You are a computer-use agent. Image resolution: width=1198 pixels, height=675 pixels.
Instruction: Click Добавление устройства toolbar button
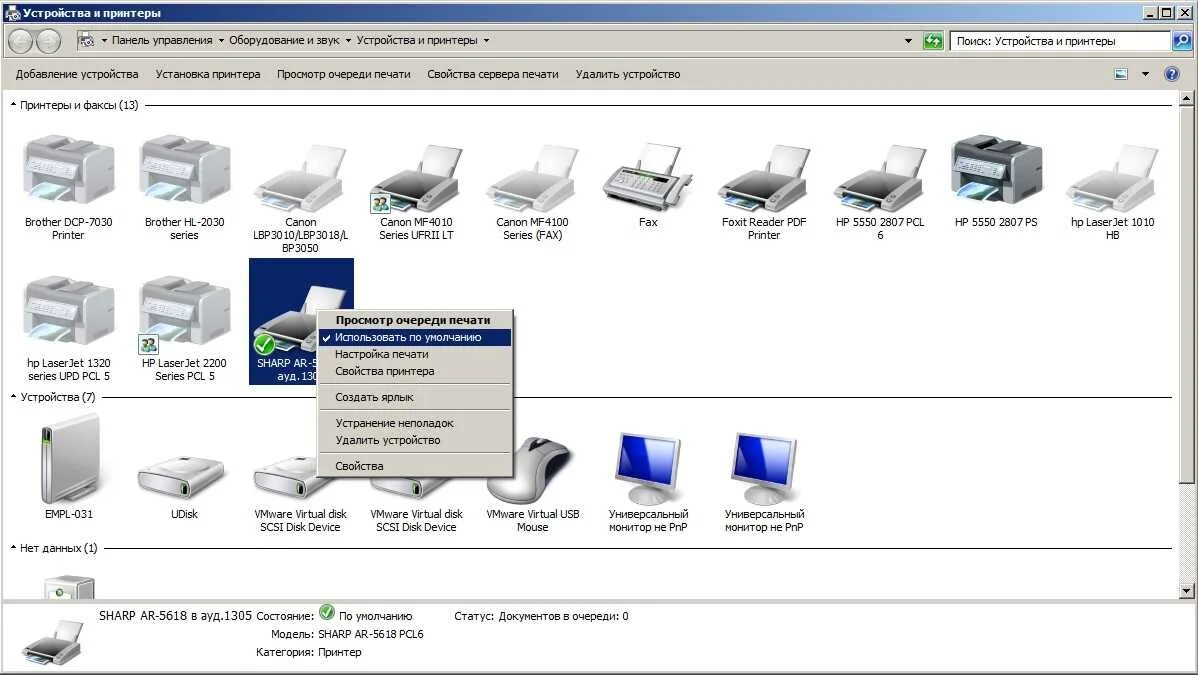click(77, 74)
